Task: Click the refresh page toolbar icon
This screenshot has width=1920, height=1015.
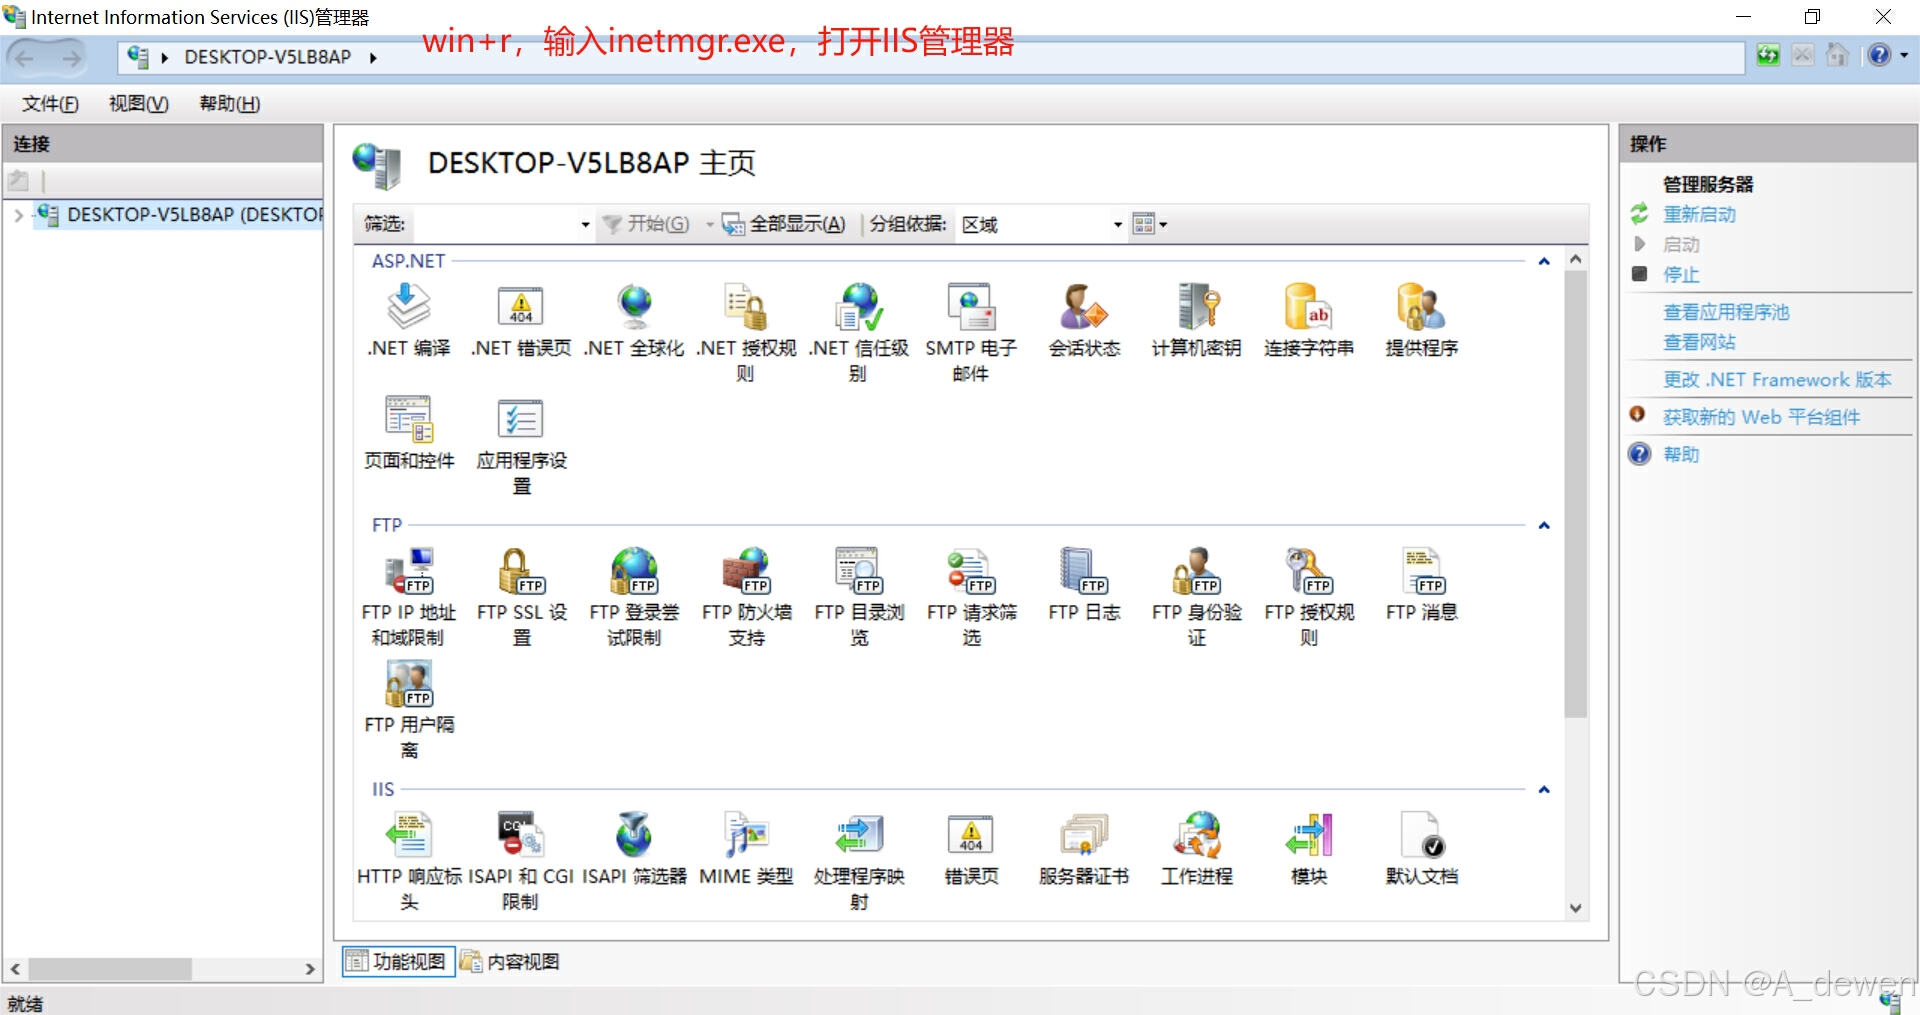Action: (1768, 55)
